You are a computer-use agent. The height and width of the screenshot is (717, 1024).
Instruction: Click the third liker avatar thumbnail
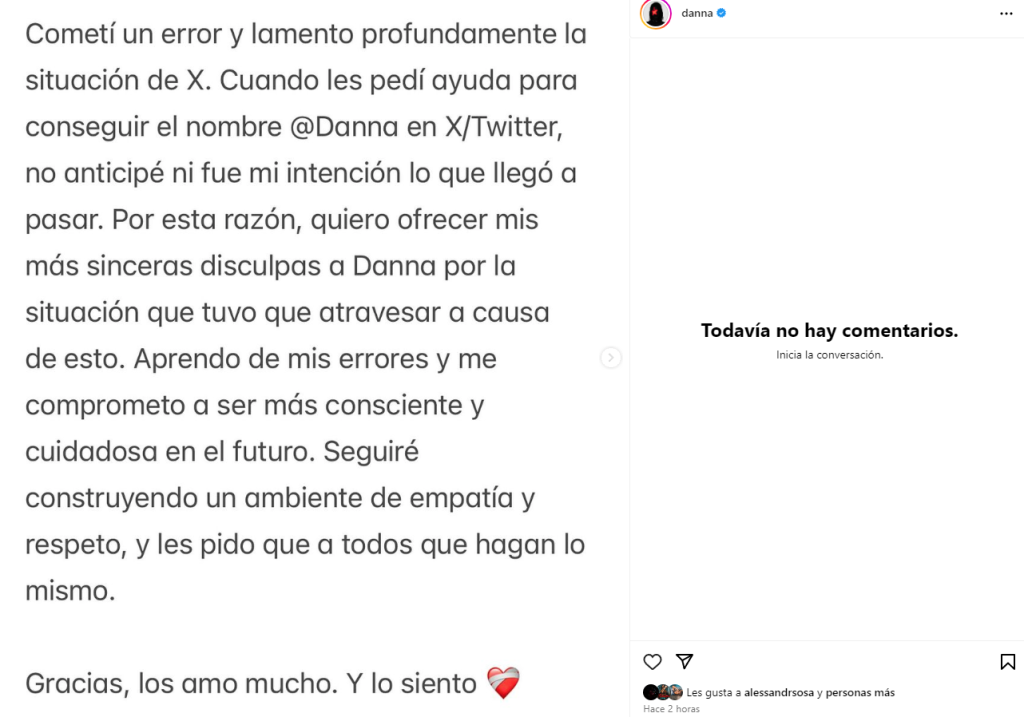(676, 692)
